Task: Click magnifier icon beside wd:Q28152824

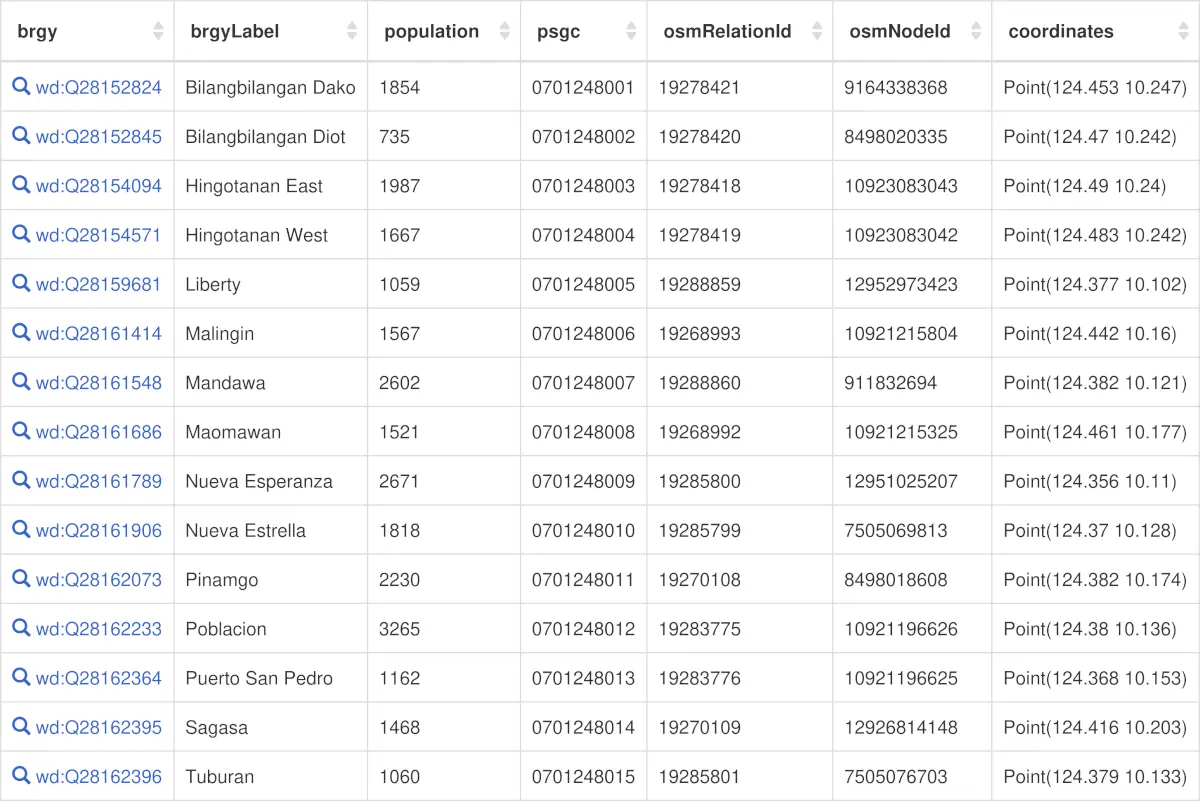Action: (21, 87)
